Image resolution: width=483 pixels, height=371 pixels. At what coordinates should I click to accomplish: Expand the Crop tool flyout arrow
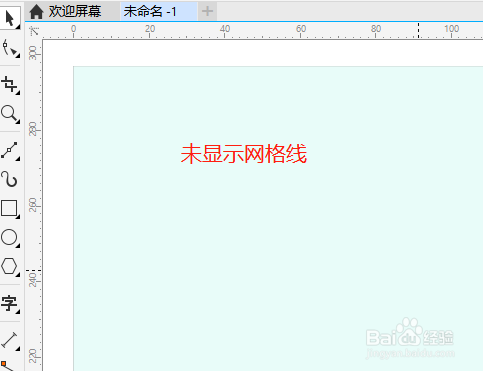[18, 92]
